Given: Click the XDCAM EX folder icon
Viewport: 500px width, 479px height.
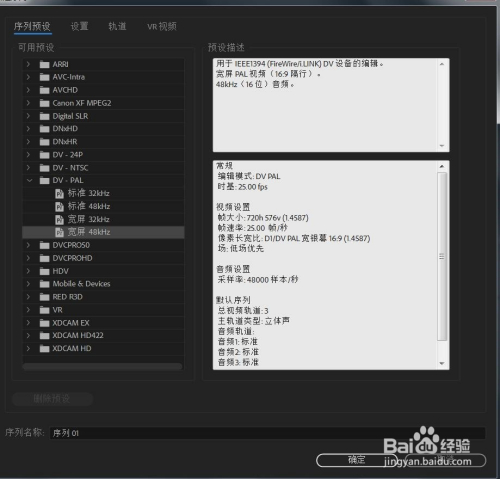Looking at the screenshot, I should pyautogui.click(x=44, y=323).
